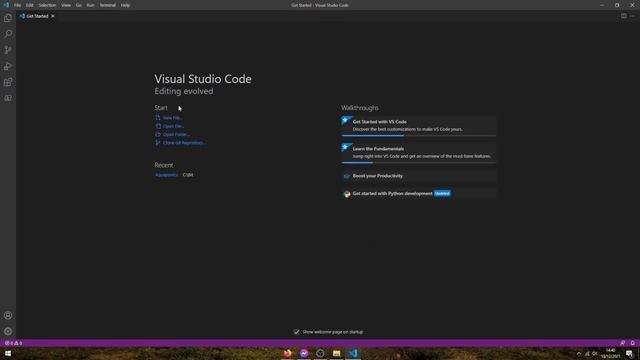Open Get started with Python development walkthrough

pyautogui.click(x=419, y=193)
